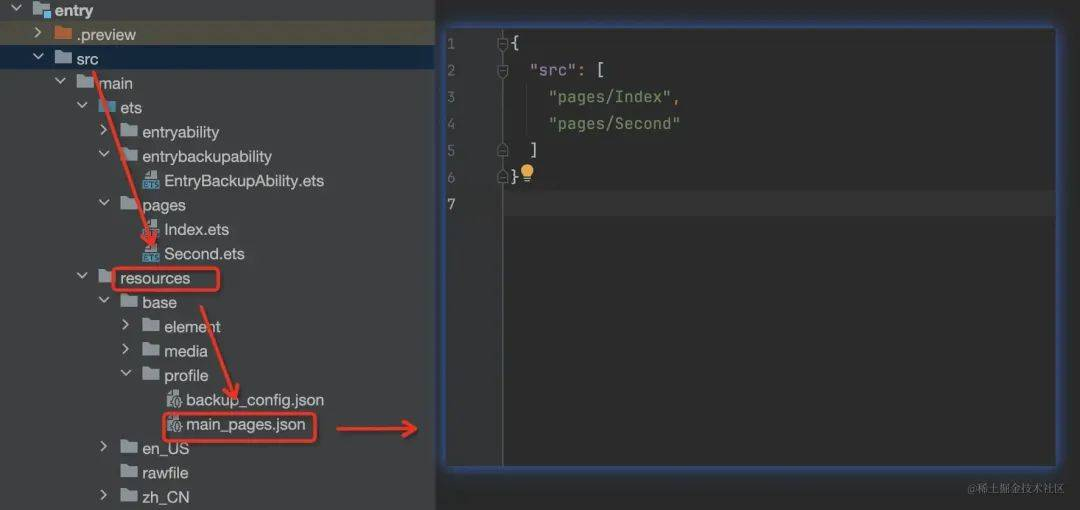Click the main folder icon
Viewport: 1080px width, 510px height.
[x=85, y=82]
